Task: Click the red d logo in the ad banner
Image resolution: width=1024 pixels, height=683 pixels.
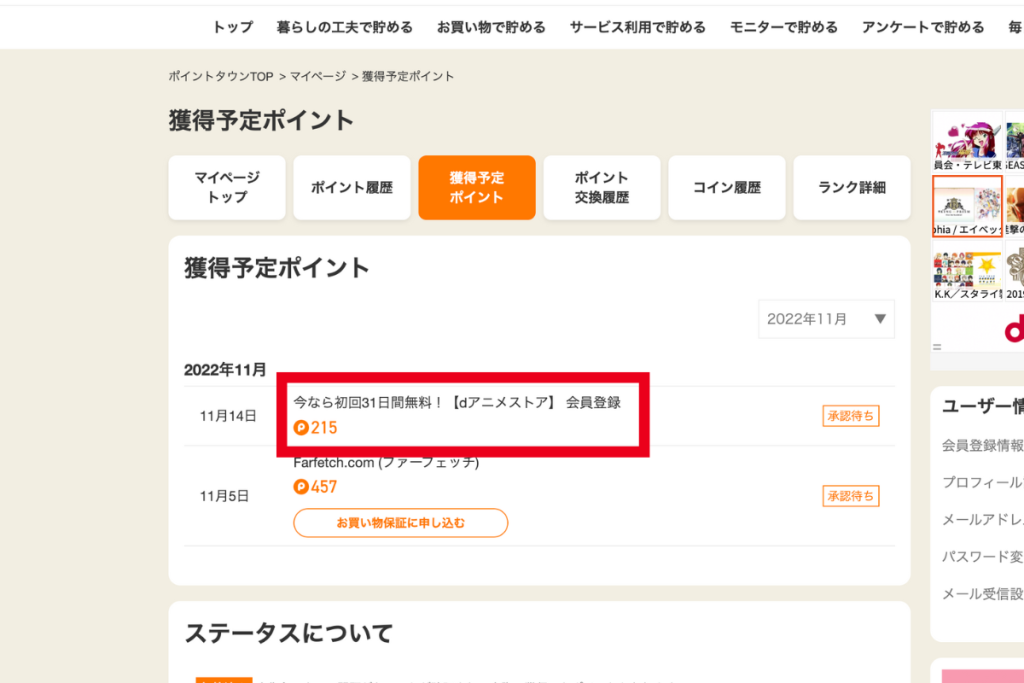Action: [x=1014, y=330]
